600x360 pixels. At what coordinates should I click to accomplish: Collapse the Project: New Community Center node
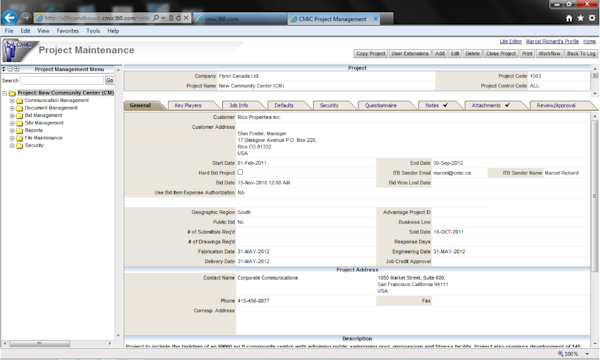(x=5, y=93)
